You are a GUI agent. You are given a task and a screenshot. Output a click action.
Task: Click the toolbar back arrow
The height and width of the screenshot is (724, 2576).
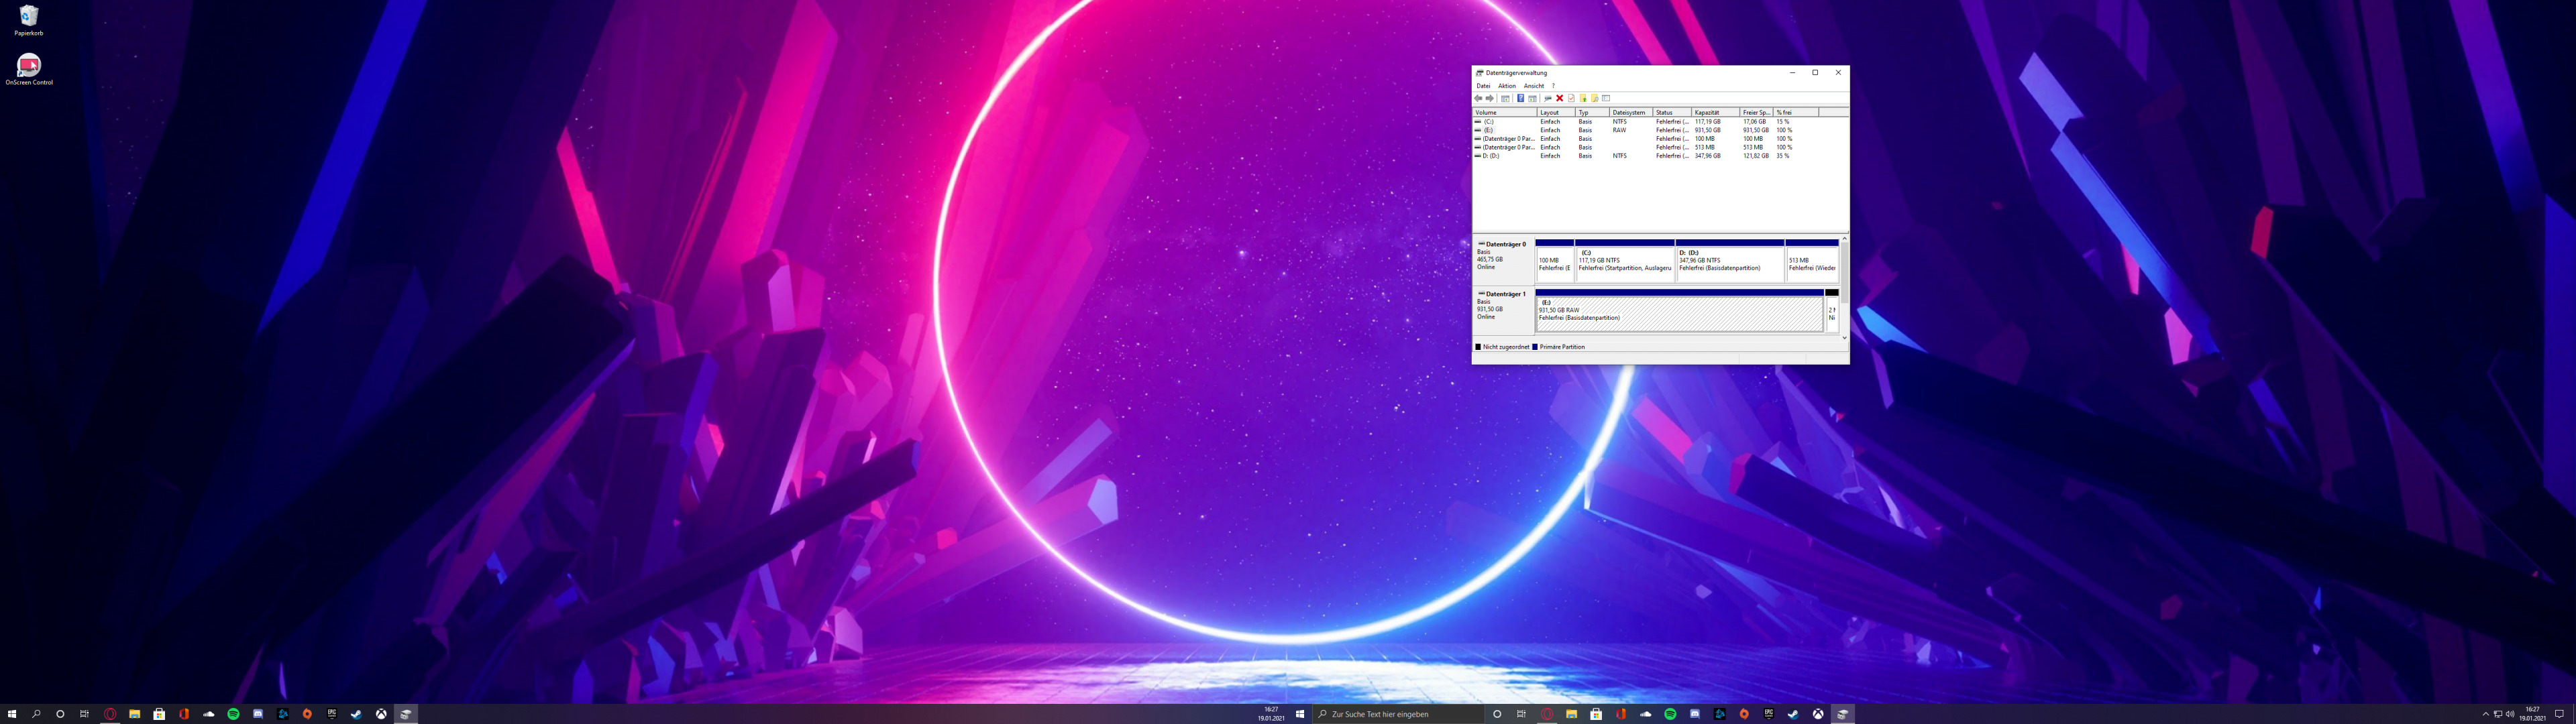point(1478,98)
